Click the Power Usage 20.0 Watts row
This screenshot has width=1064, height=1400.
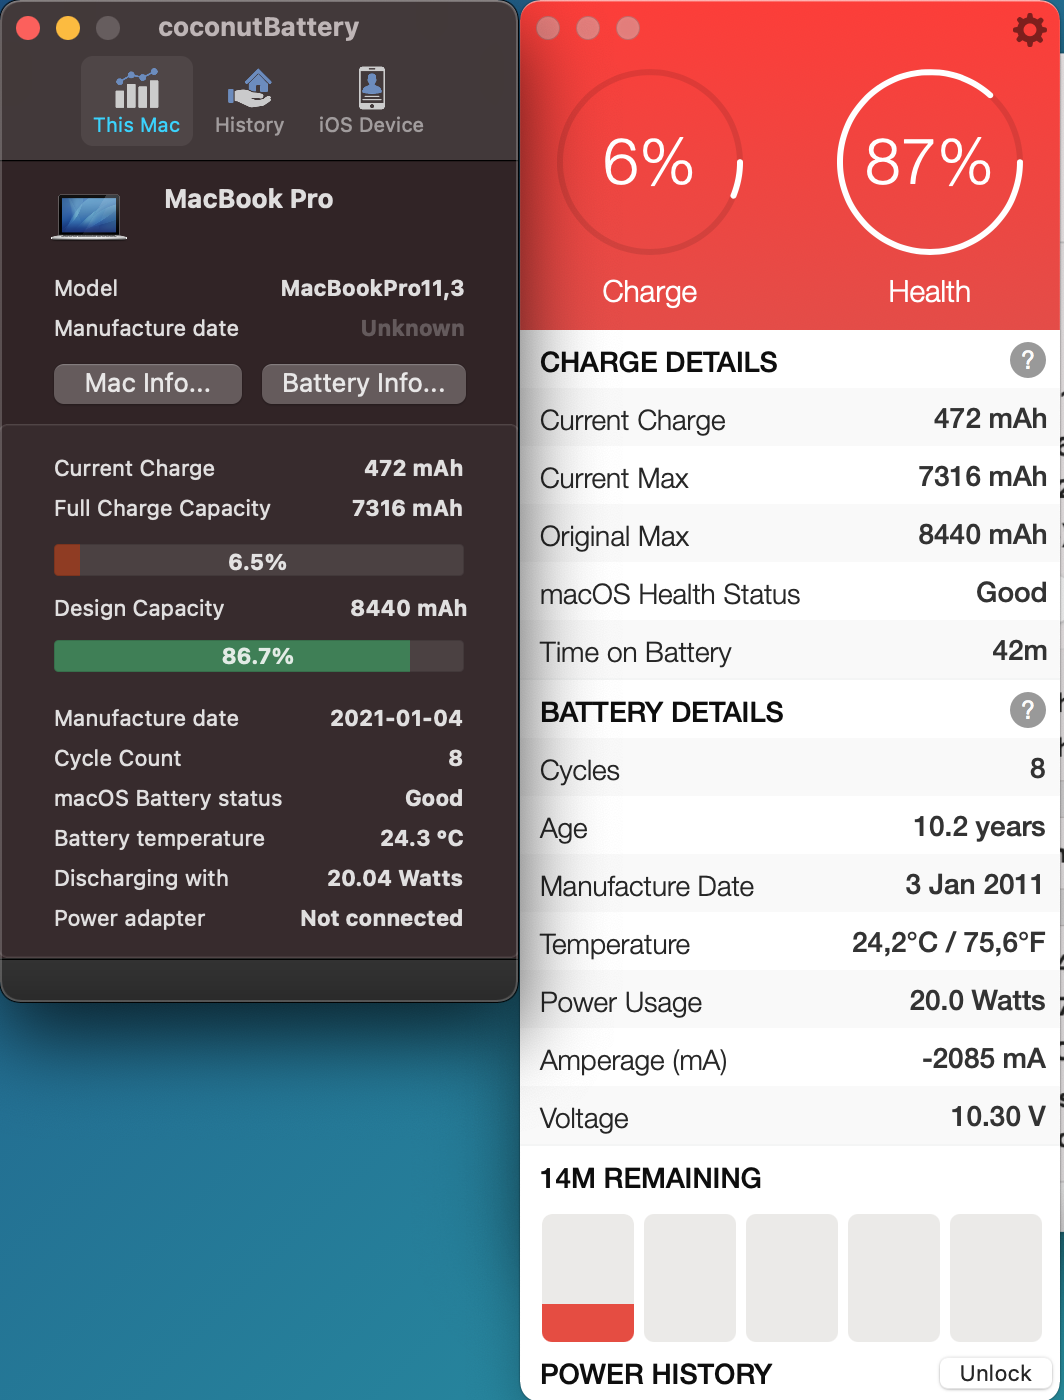(790, 1001)
